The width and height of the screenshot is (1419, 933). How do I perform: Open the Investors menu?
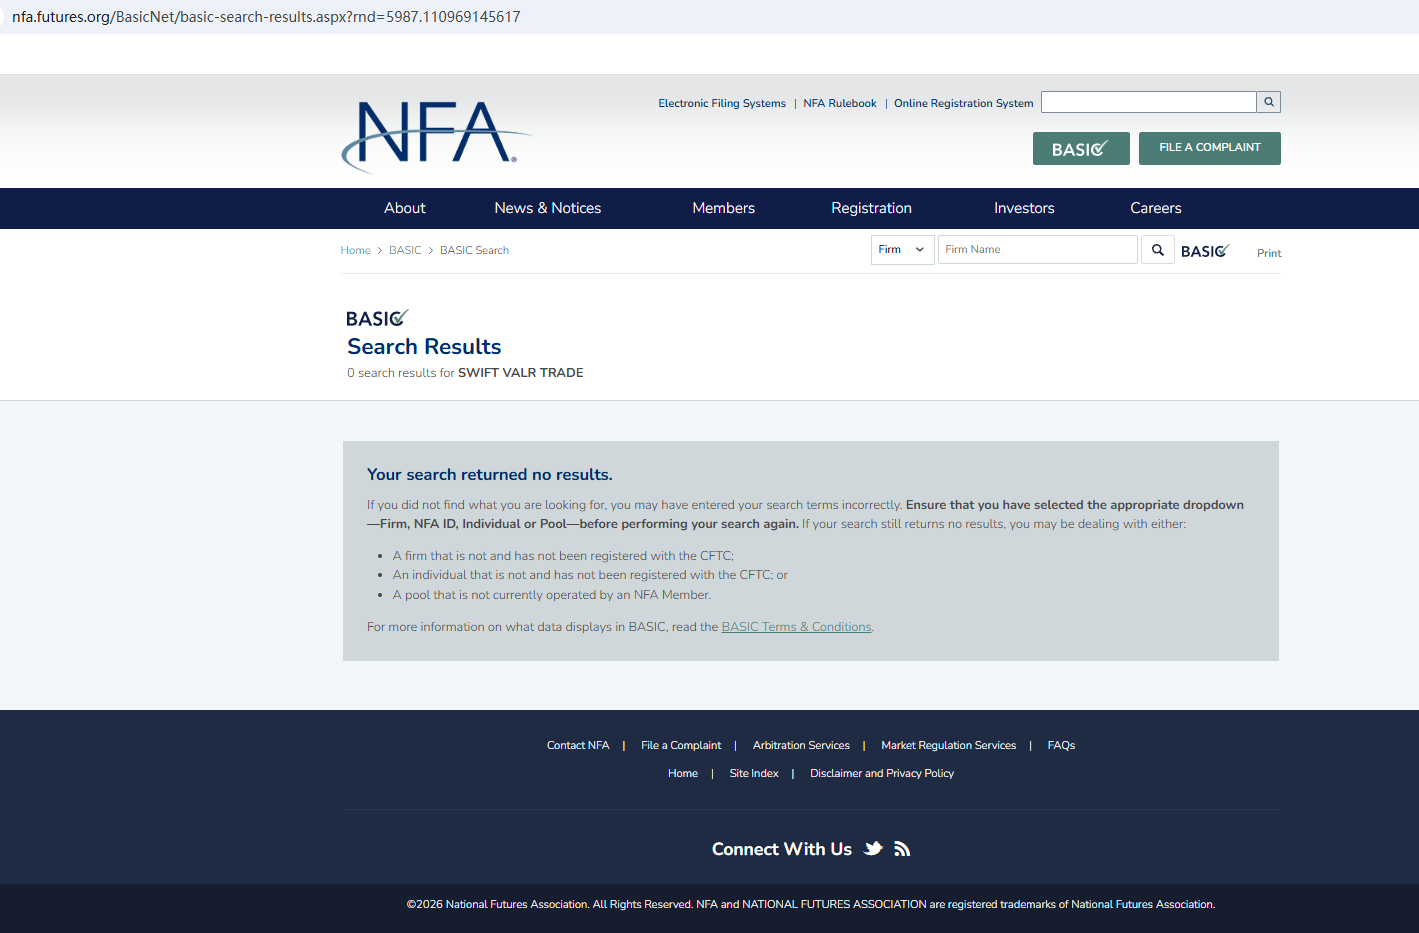tap(1024, 208)
